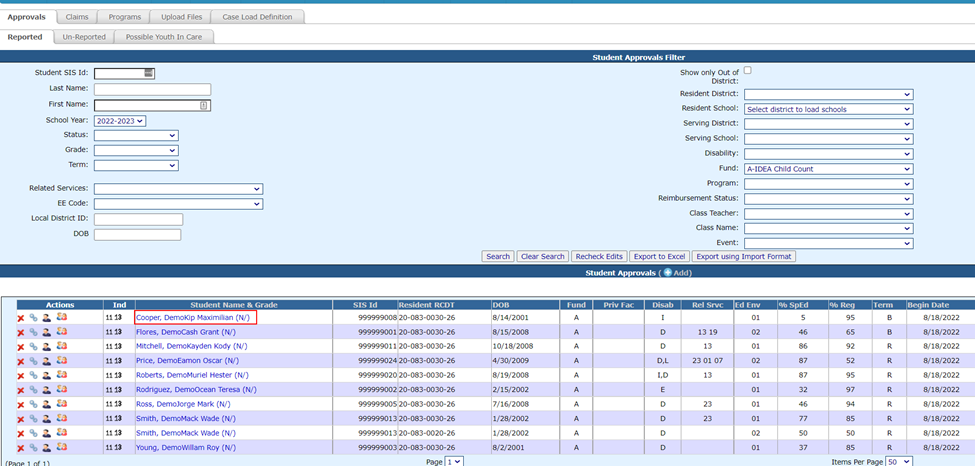Open single-person icon in Rodriguez row
This screenshot has height=466, width=975.
[x=47, y=390]
